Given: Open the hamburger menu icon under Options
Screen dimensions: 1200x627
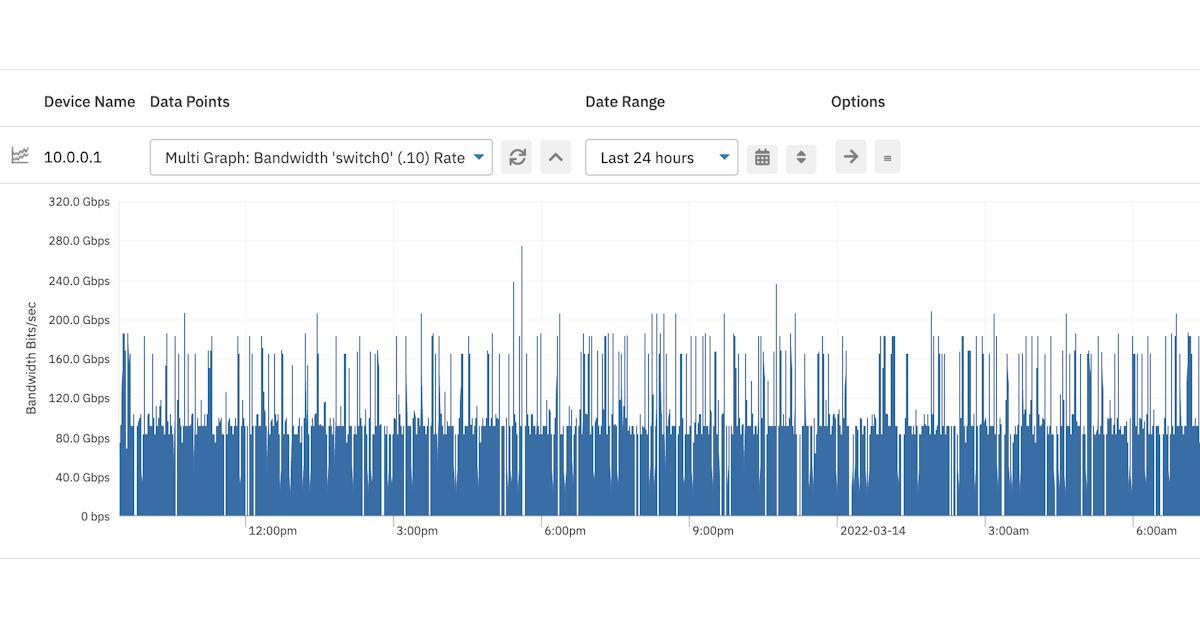Looking at the screenshot, I should coord(887,157).
